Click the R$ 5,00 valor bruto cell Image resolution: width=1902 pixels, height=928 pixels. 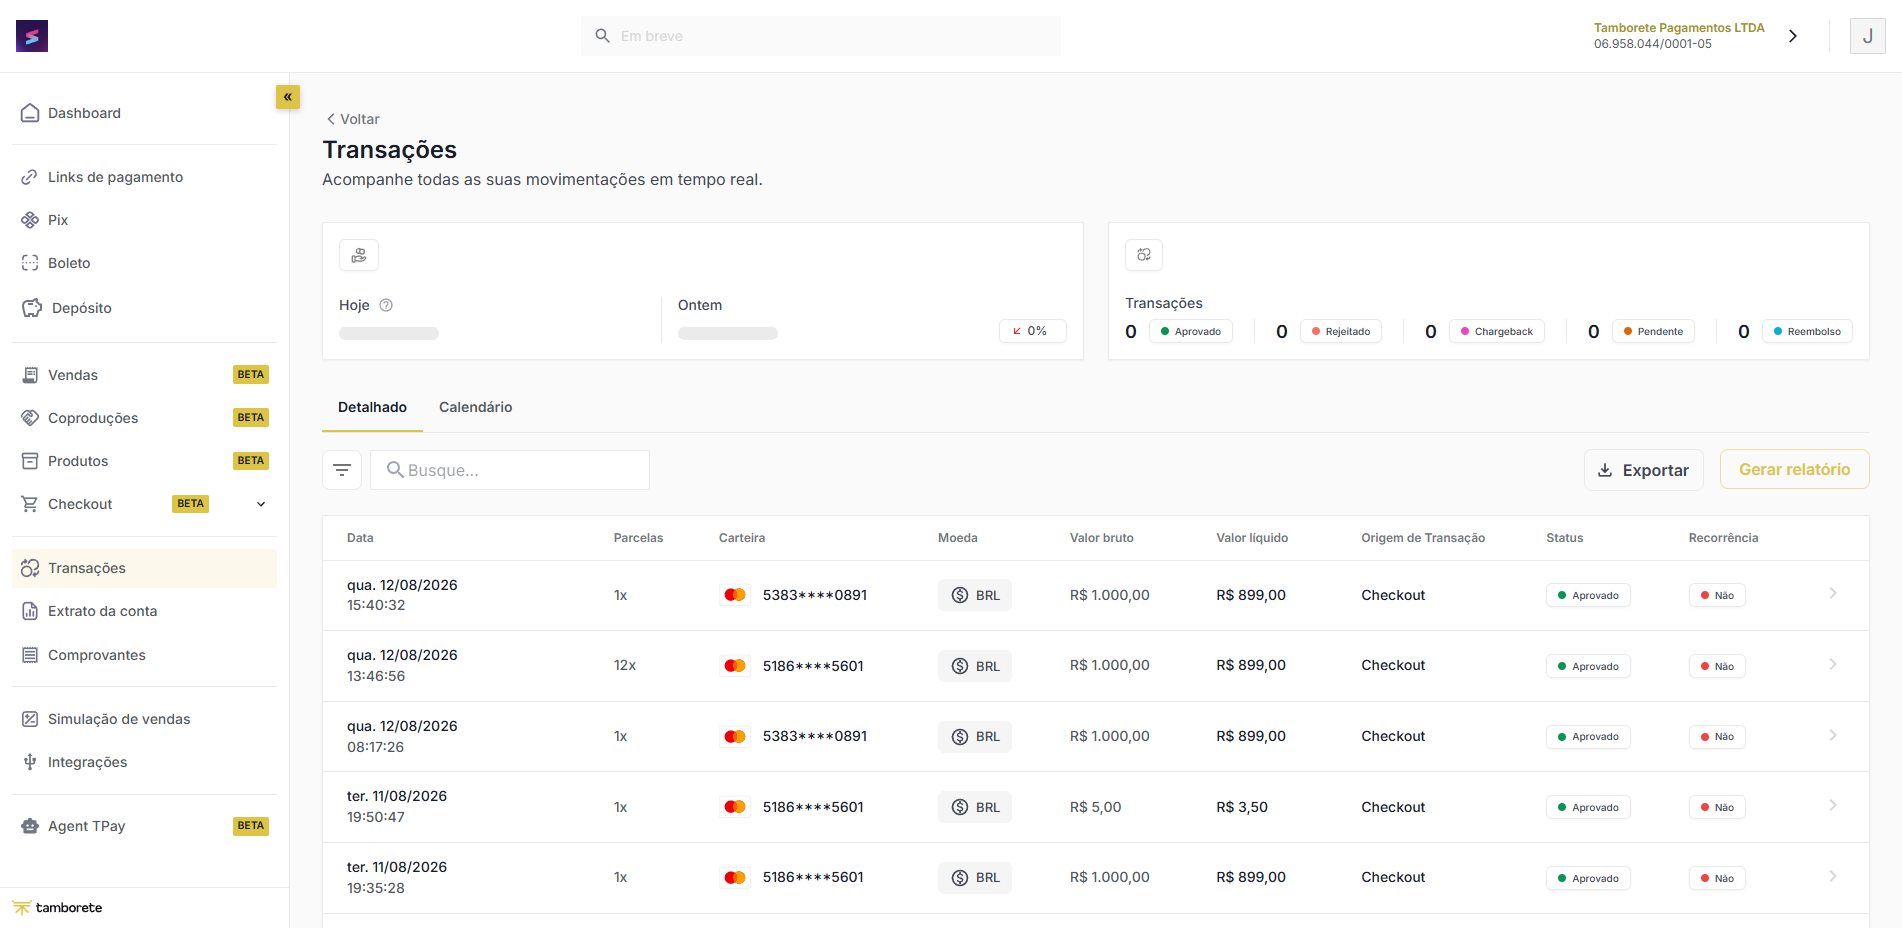tap(1095, 807)
